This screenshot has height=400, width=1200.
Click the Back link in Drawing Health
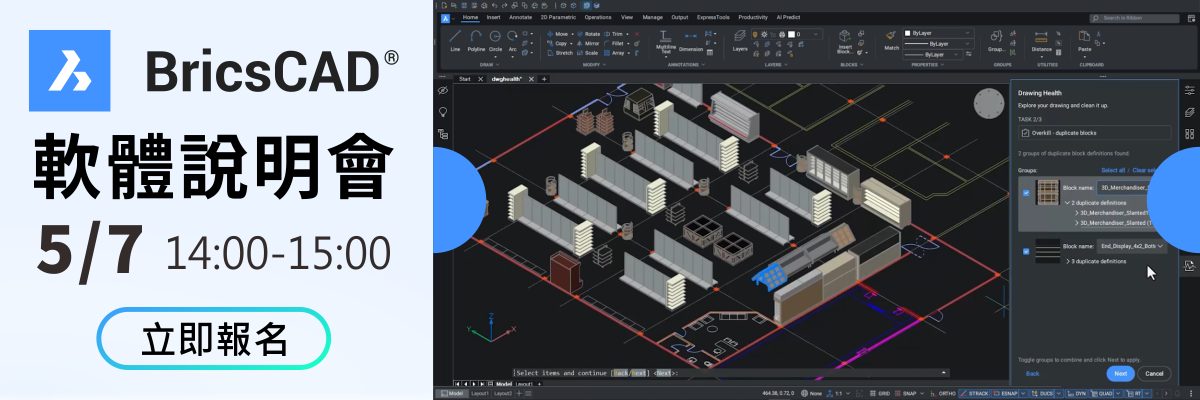click(x=1033, y=373)
